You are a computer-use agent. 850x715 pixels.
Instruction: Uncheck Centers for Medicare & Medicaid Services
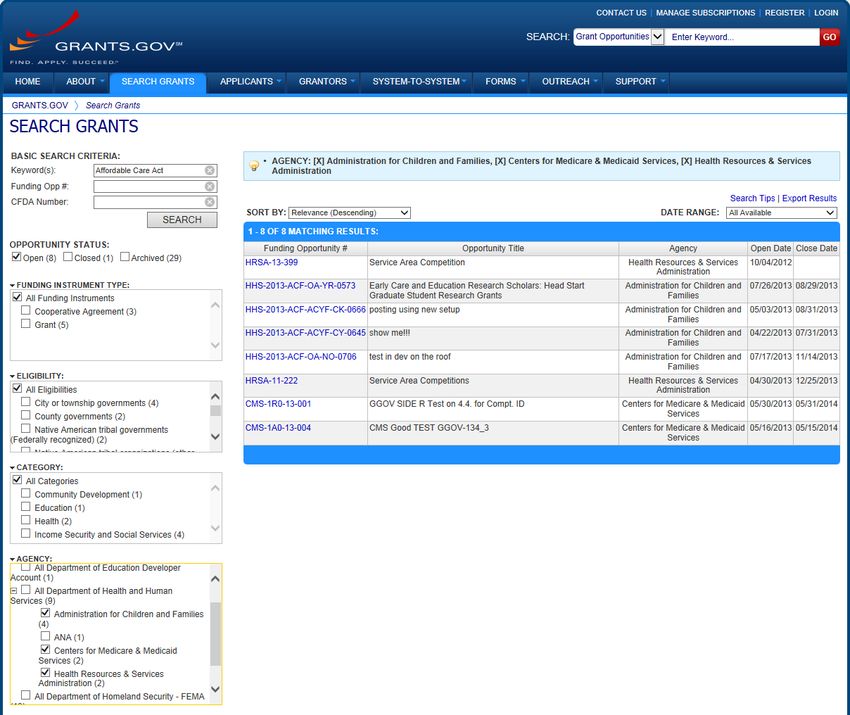point(46,649)
